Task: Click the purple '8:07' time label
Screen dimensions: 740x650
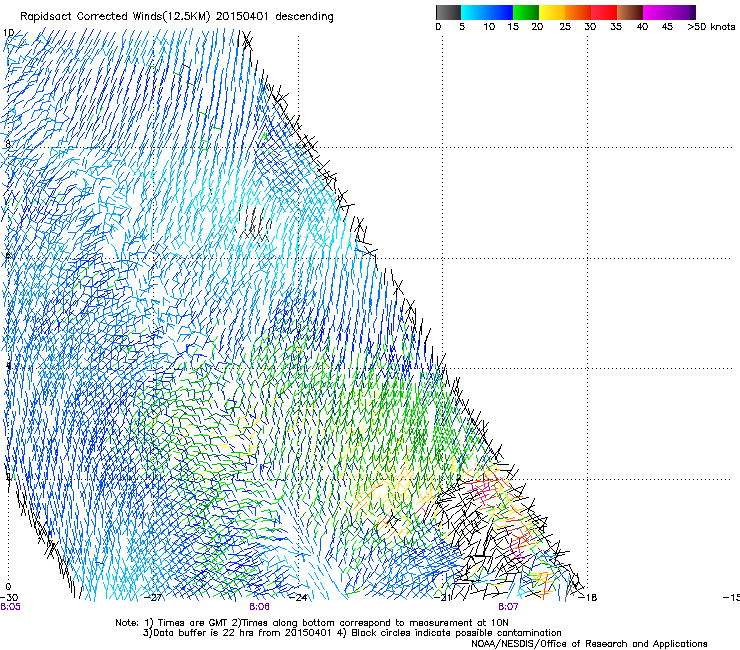Action: (x=508, y=607)
